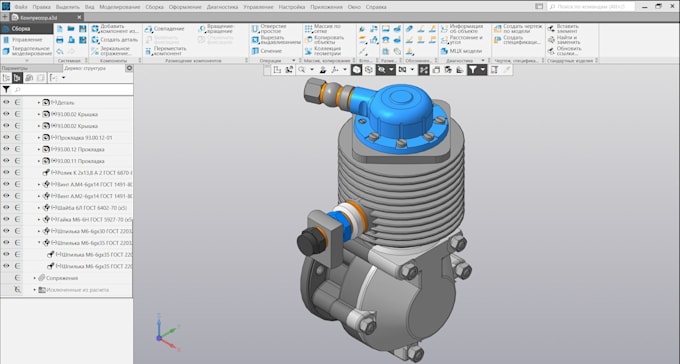
Task: Toggle visibility of 93.00.12 Прокладка
Action: coord(6,149)
